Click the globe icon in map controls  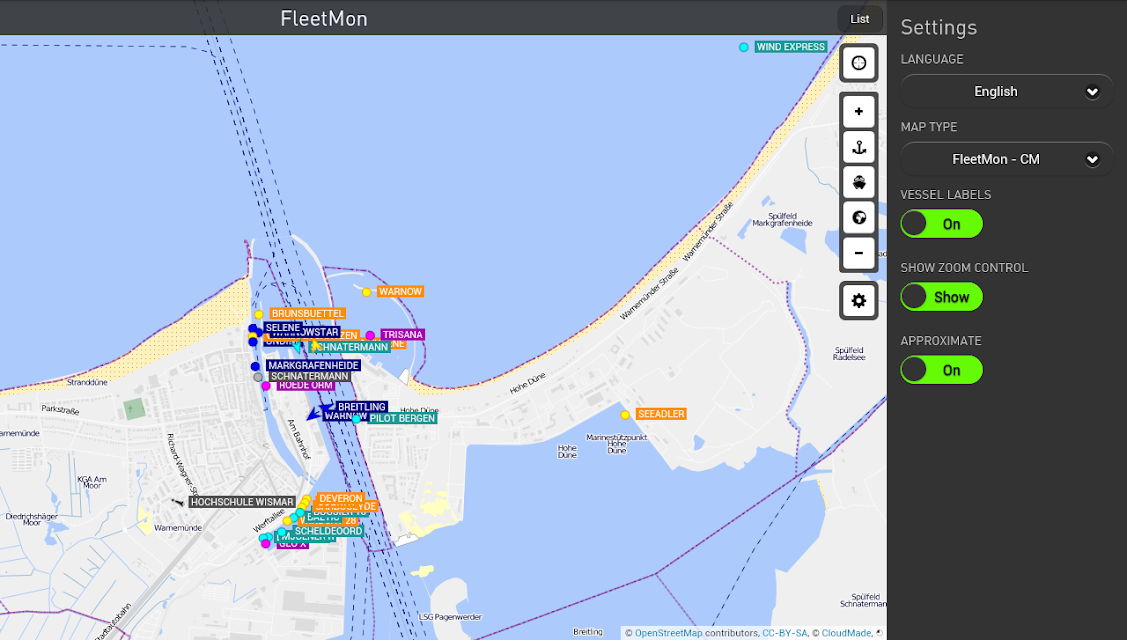[x=858, y=218]
